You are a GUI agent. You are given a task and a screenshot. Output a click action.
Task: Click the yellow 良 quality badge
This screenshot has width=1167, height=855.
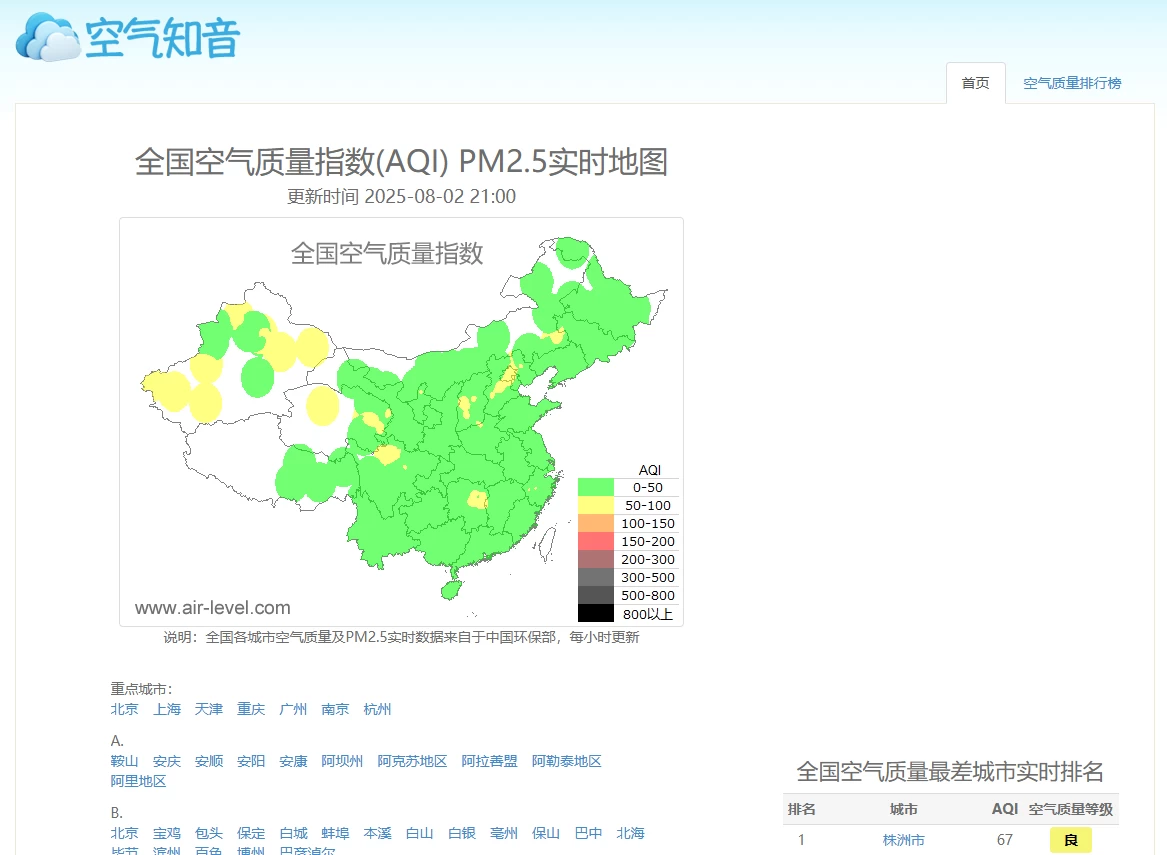click(x=1070, y=841)
